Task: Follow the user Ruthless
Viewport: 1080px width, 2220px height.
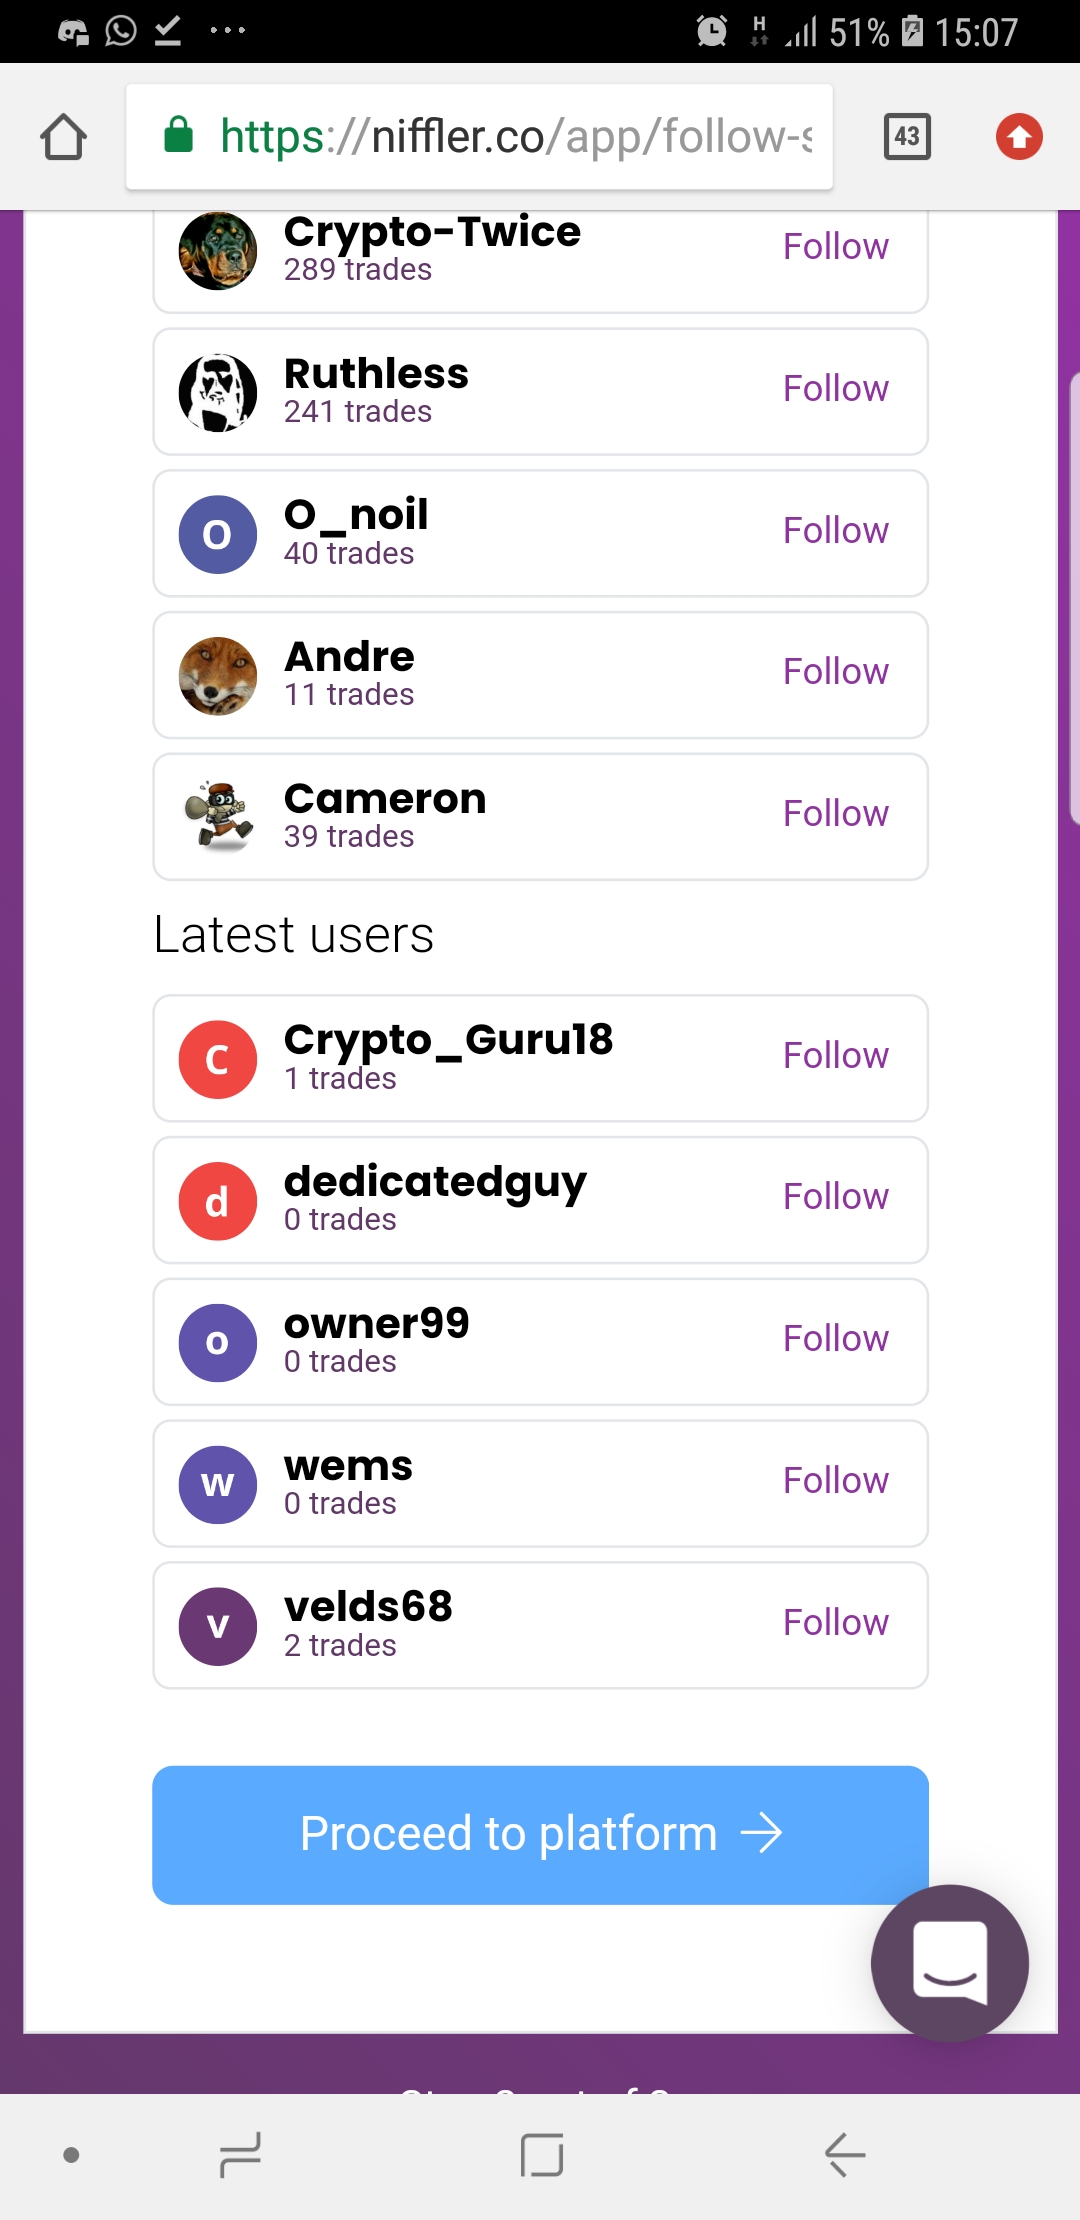Action: [835, 389]
